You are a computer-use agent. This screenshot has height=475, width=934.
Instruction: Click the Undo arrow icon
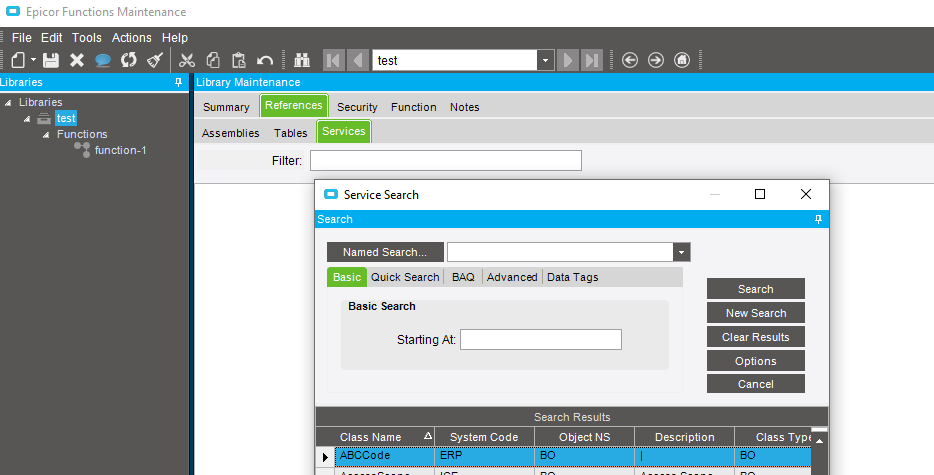pos(264,60)
